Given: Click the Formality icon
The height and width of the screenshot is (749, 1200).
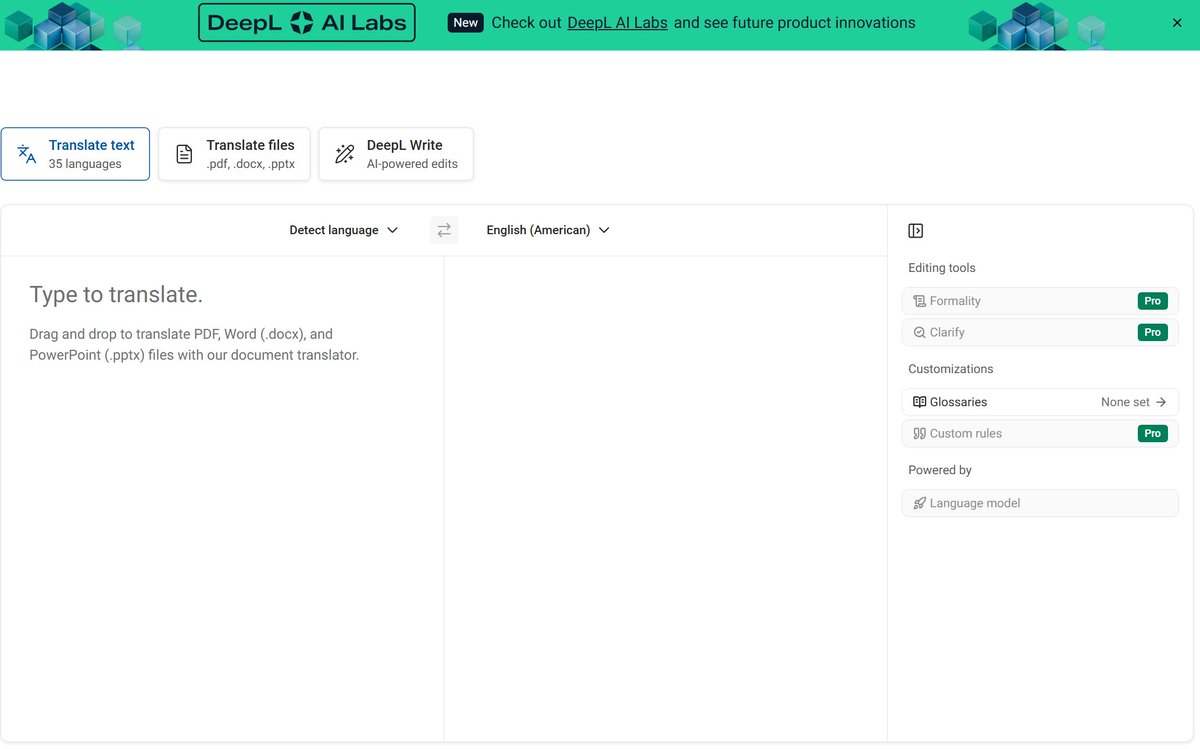Looking at the screenshot, I should pyautogui.click(x=919, y=301).
